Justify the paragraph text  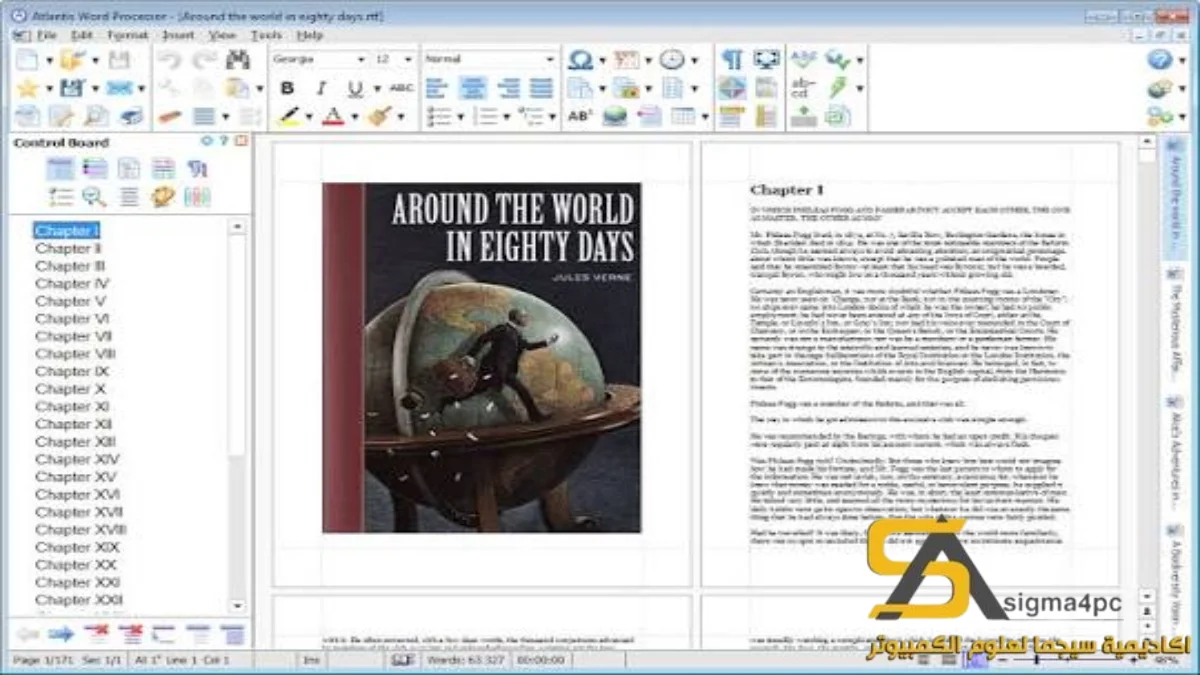pos(541,88)
